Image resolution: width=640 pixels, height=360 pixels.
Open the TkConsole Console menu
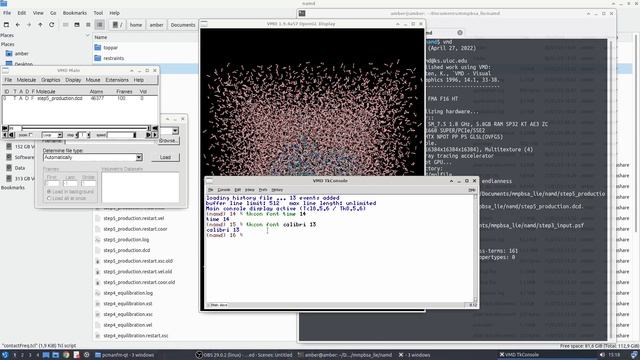tap(224, 190)
